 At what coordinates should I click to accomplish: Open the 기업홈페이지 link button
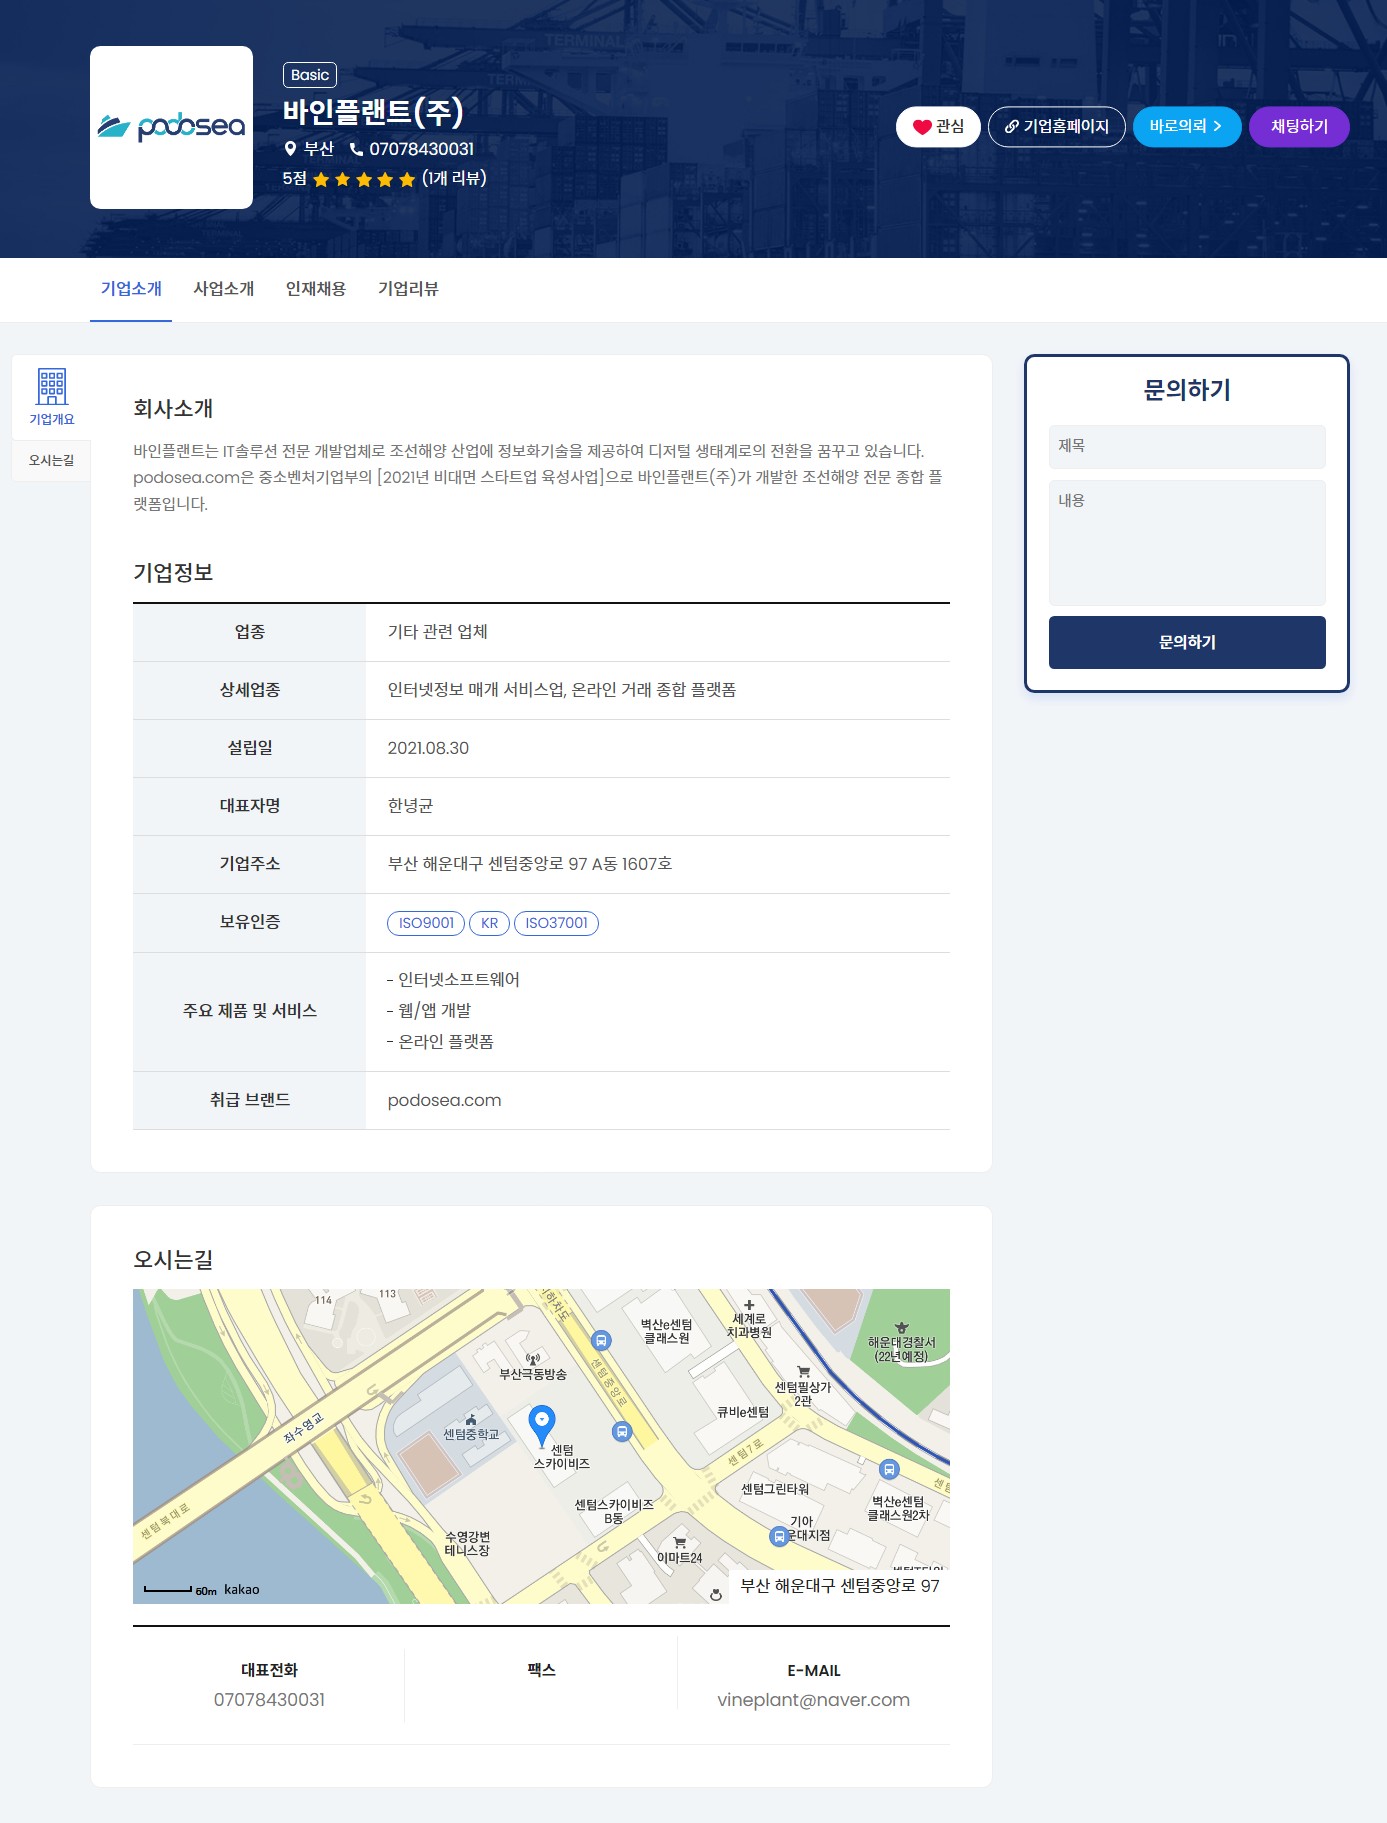[1056, 127]
